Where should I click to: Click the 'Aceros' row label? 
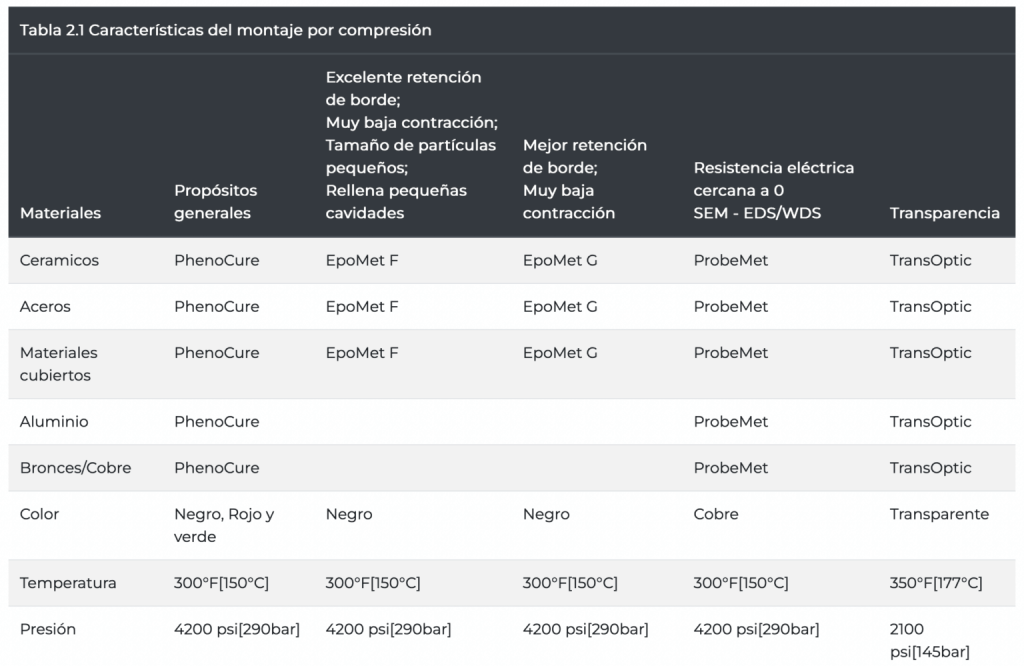[x=45, y=306]
